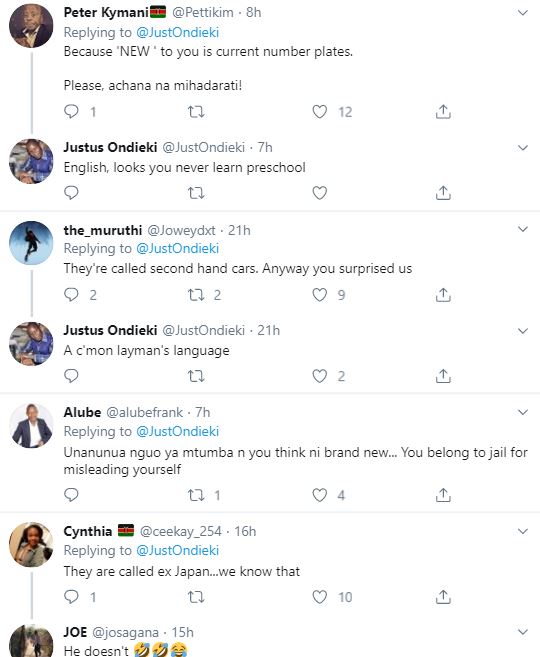Open Justus Ondieki's profile name in 7h tweet
This screenshot has height=657, width=540.
point(111,147)
